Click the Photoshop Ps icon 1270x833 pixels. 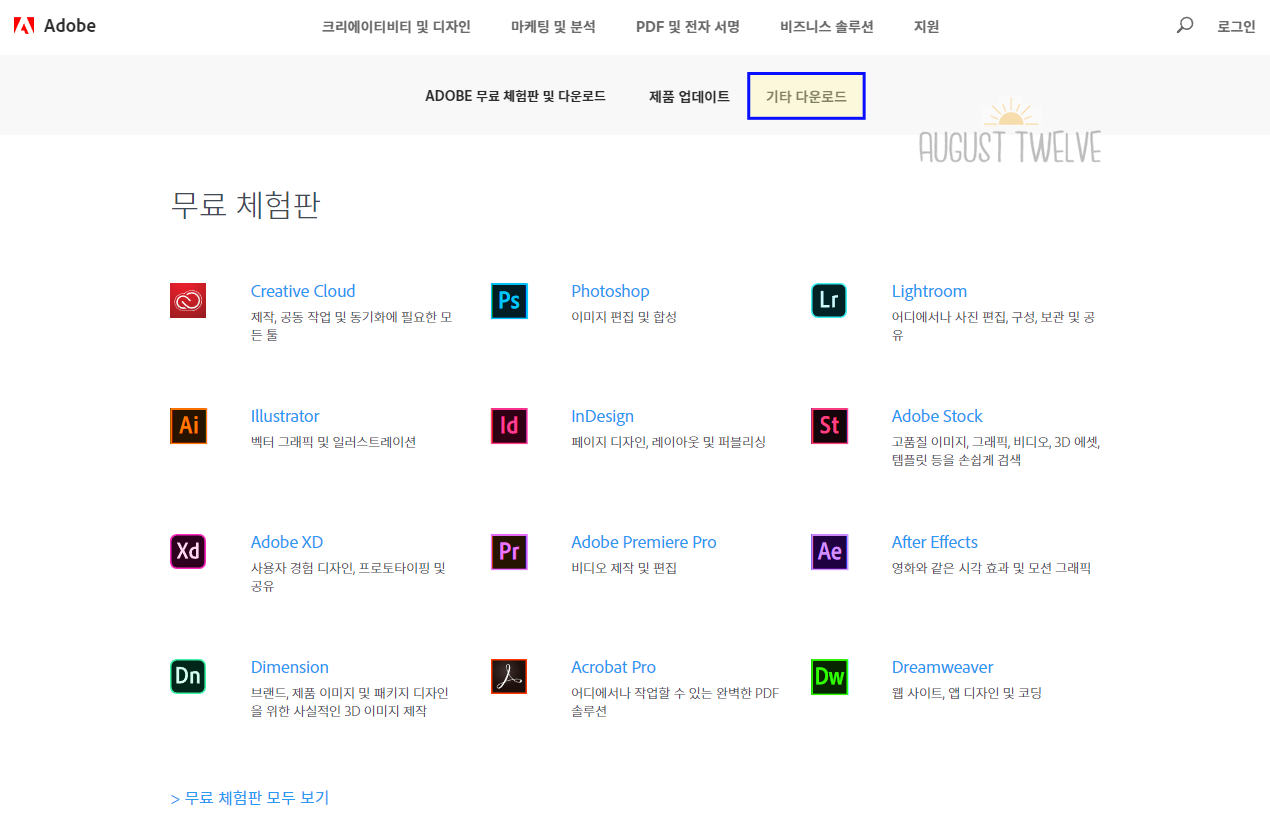point(509,300)
